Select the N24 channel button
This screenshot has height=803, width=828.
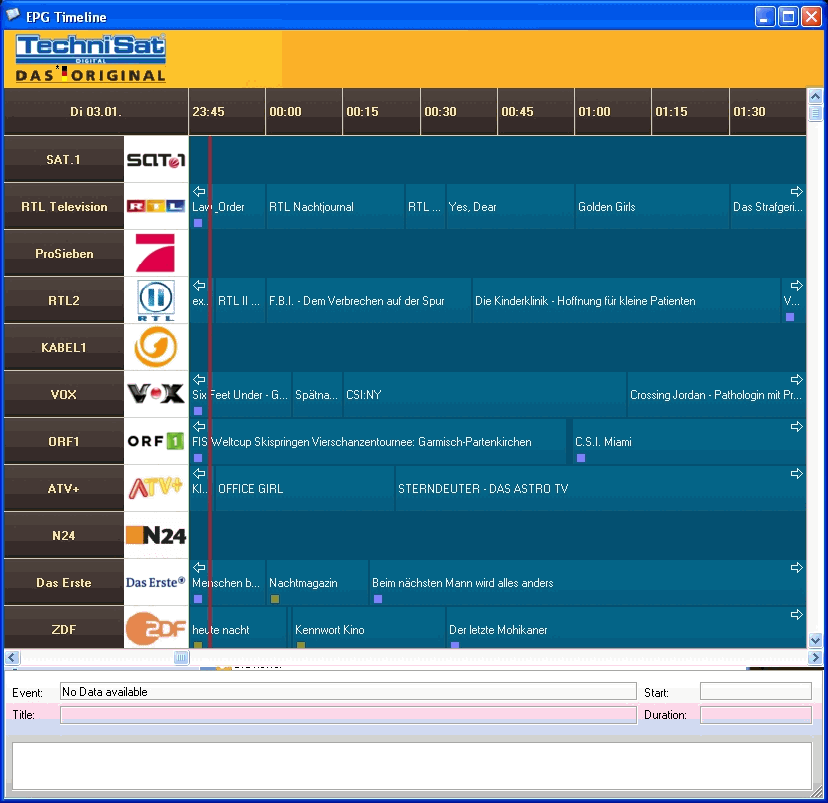[64, 535]
